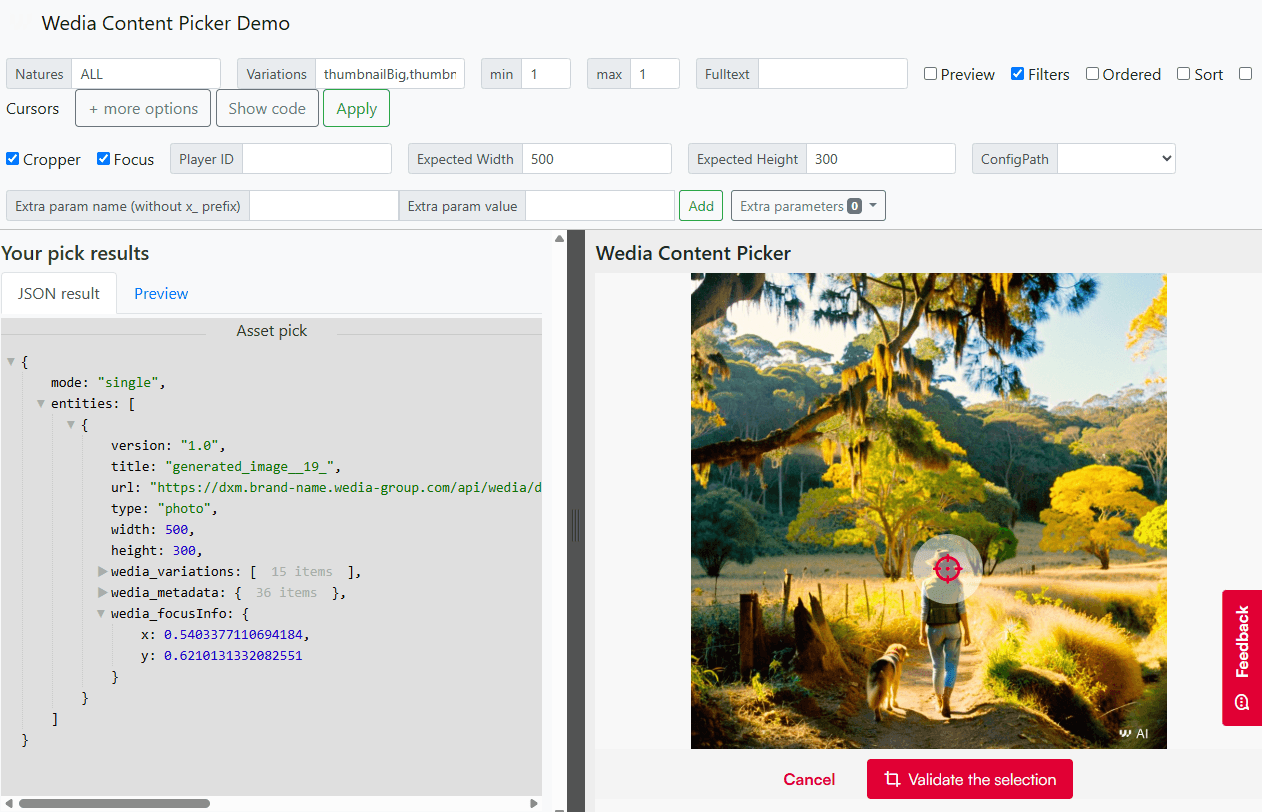Viewport: 1262px width, 812px height.
Task: Toggle the Cursors checkbox at far right
Action: point(1245,73)
